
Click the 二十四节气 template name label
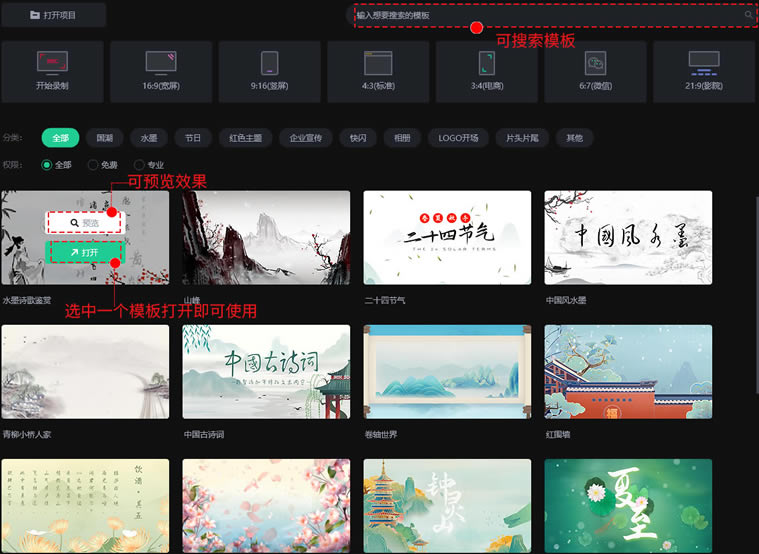tap(385, 300)
